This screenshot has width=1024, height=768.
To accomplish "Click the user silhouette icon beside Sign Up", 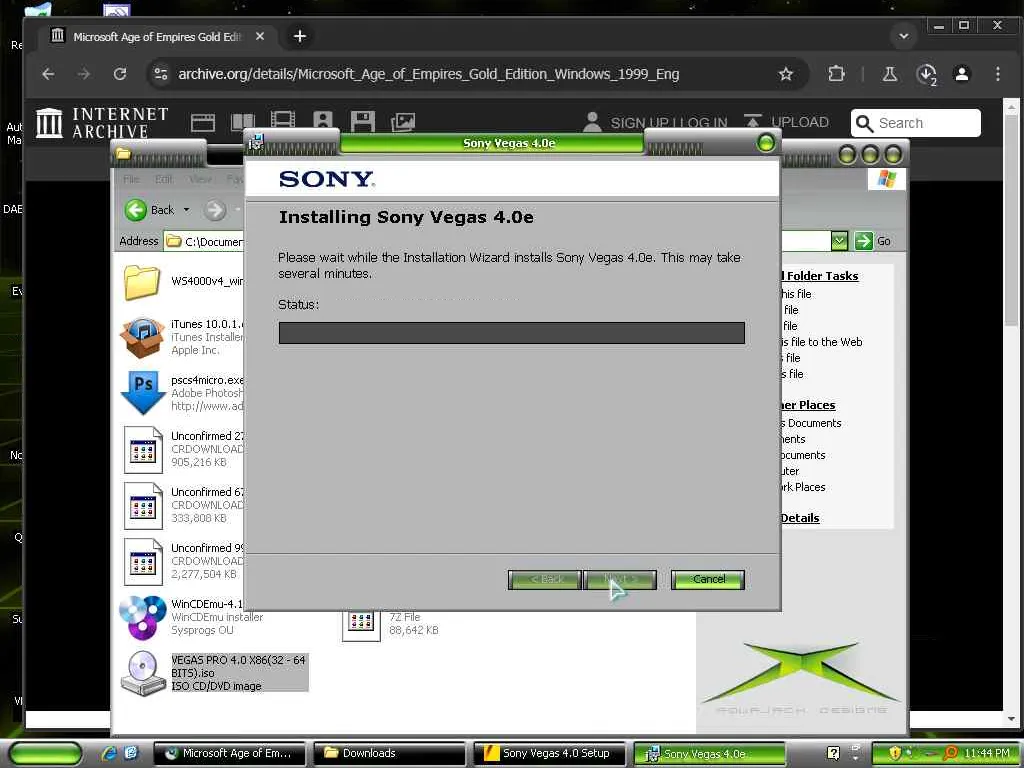I will point(592,122).
